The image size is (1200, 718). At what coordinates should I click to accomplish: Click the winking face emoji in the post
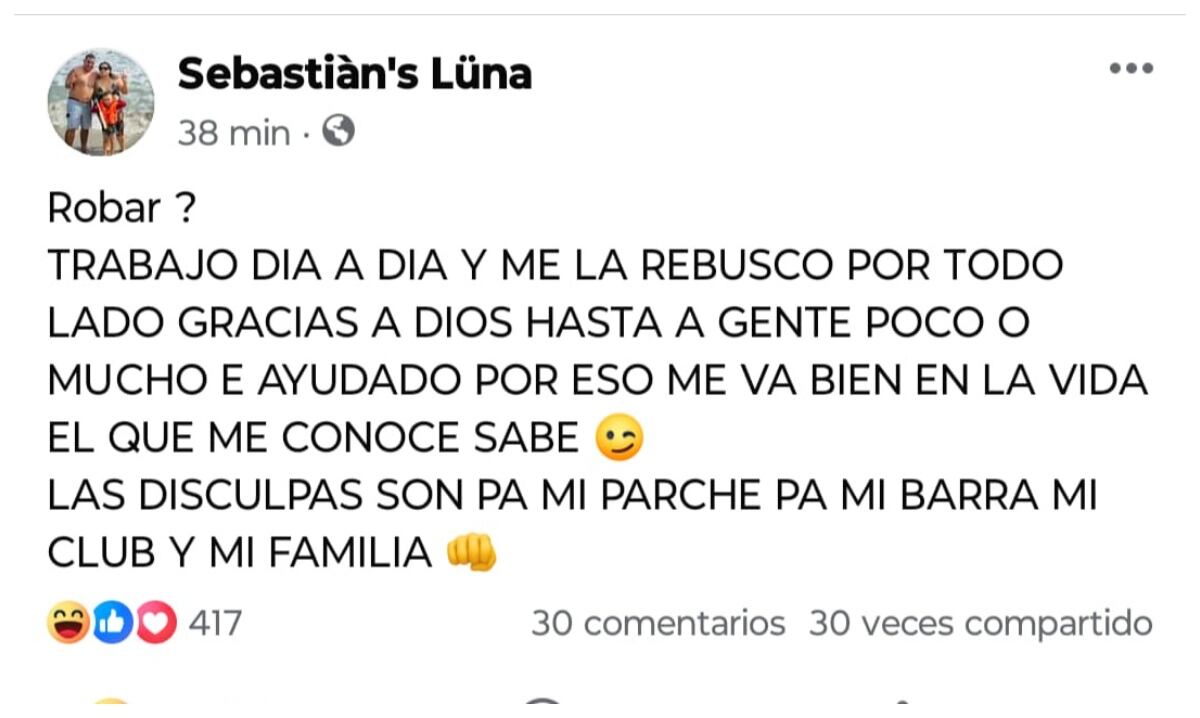pos(620,437)
